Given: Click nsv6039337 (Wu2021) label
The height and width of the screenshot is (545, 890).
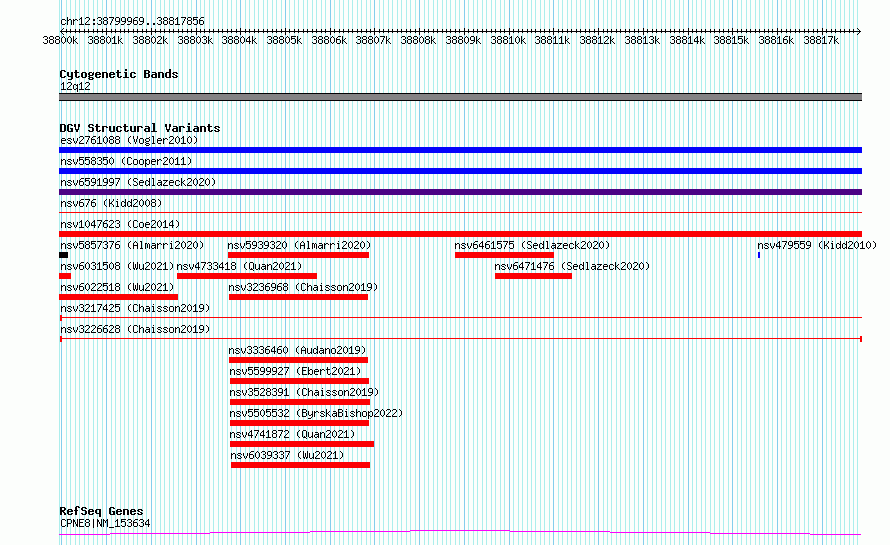Looking at the screenshot, I should tap(287, 455).
